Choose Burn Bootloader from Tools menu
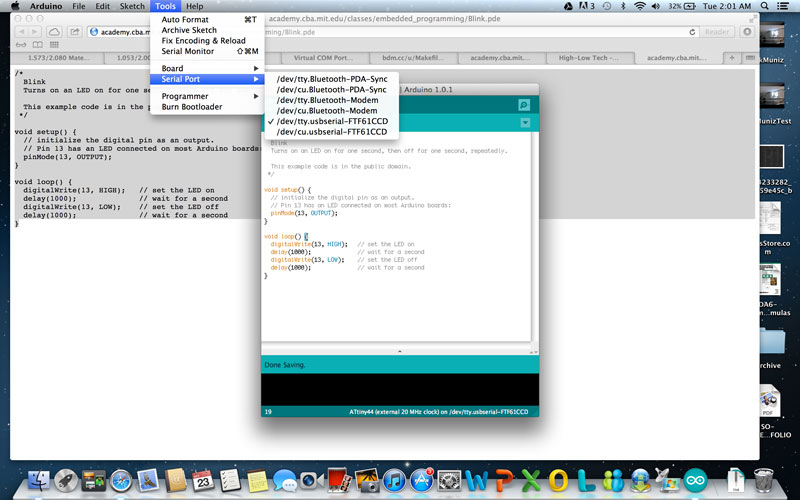Viewport: 800px width, 500px height. (x=192, y=107)
